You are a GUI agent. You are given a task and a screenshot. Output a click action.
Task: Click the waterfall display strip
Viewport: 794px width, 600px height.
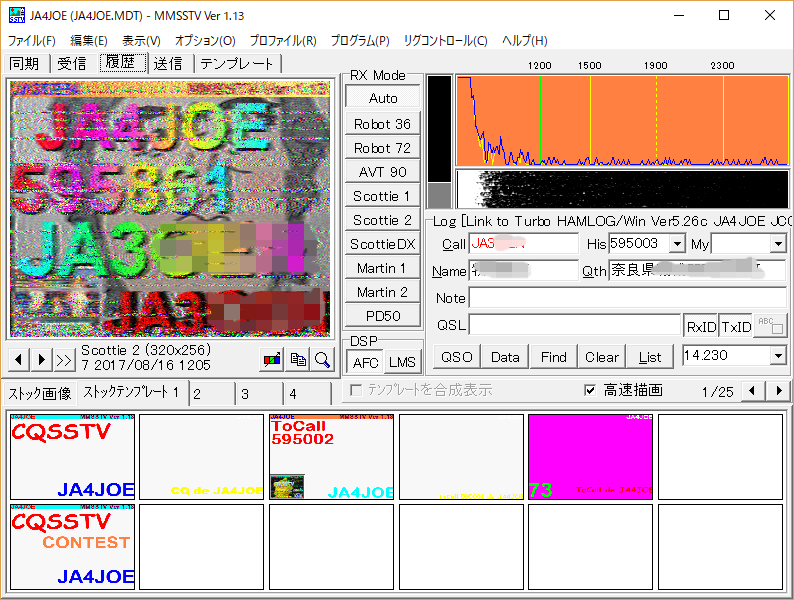pyautogui.click(x=623, y=189)
